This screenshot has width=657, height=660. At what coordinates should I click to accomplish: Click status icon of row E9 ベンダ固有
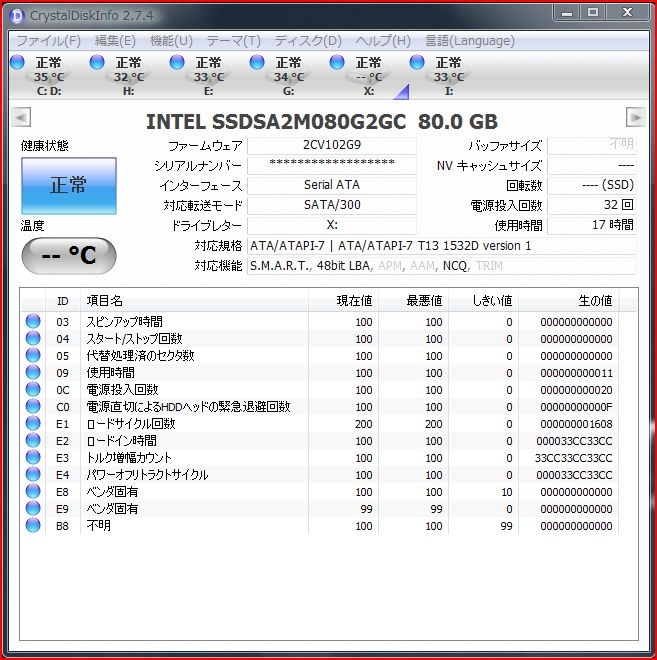33,508
